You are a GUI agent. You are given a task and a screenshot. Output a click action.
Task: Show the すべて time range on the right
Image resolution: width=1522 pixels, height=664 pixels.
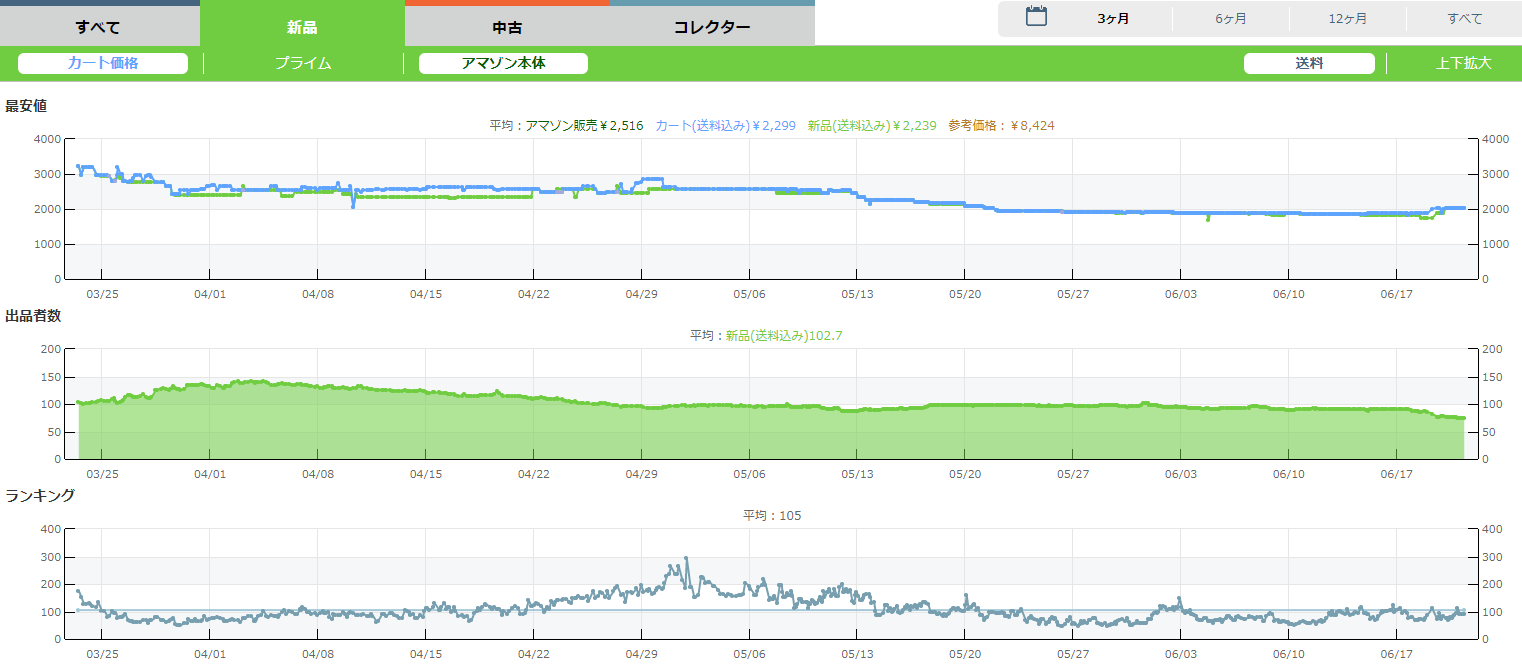point(1464,19)
